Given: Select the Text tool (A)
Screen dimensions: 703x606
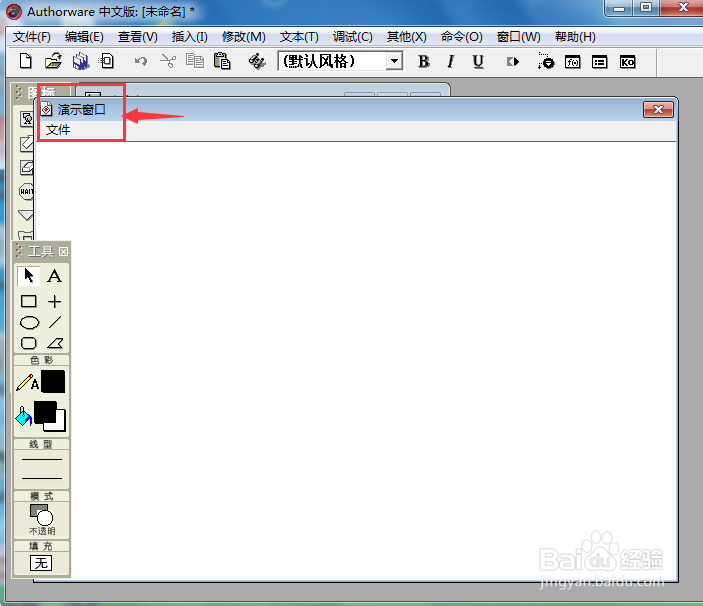Looking at the screenshot, I should [55, 276].
